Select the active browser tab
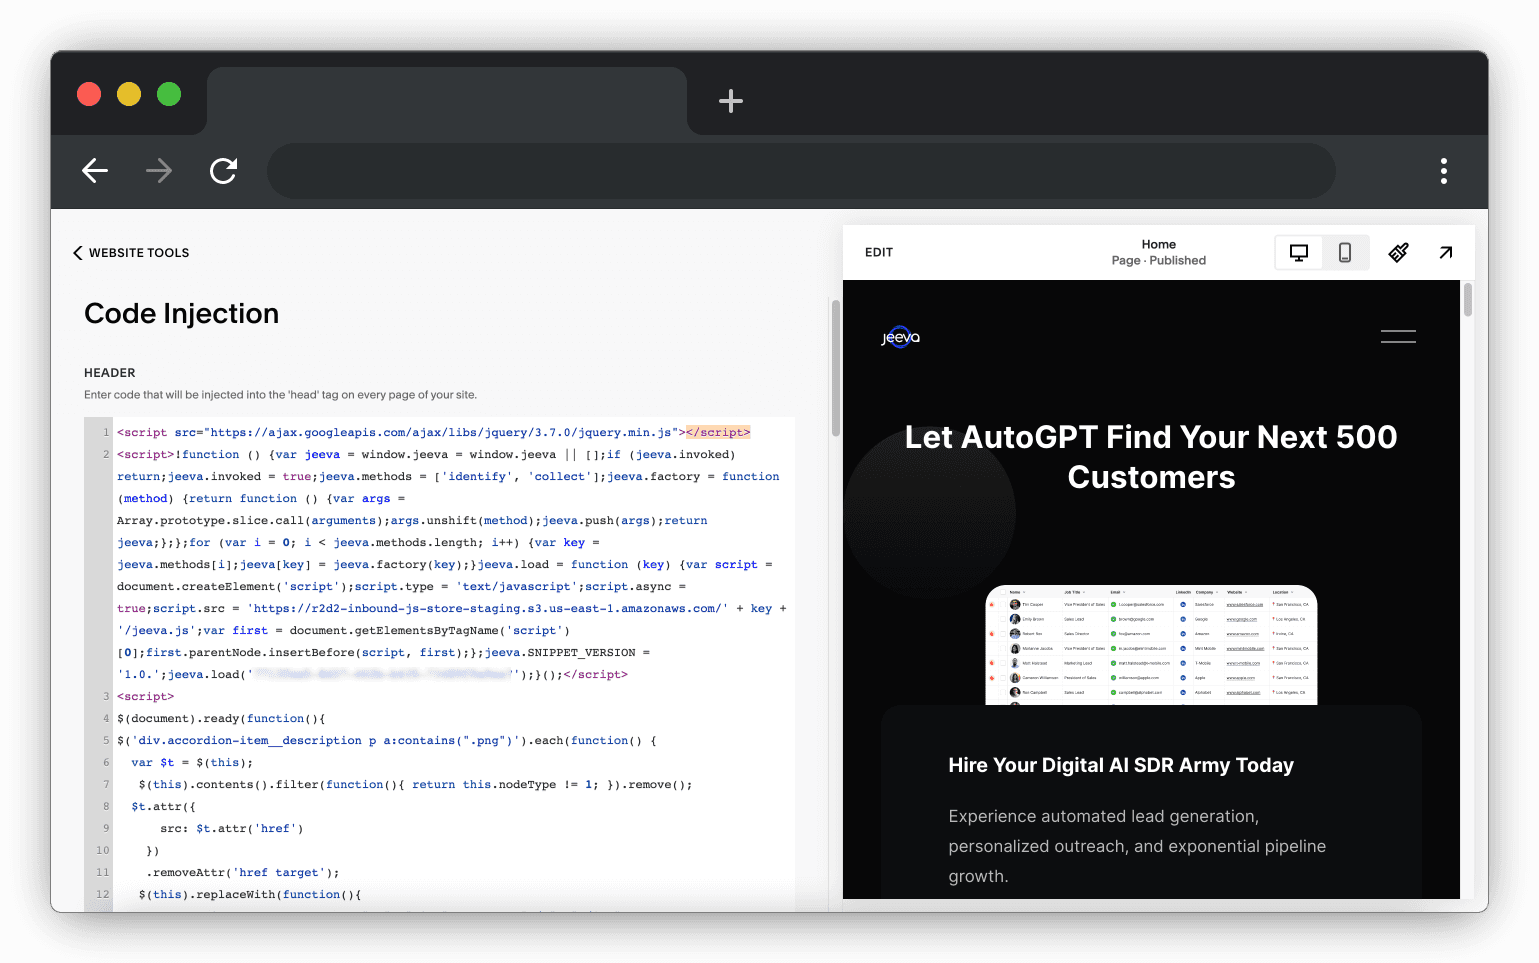 pos(447,100)
